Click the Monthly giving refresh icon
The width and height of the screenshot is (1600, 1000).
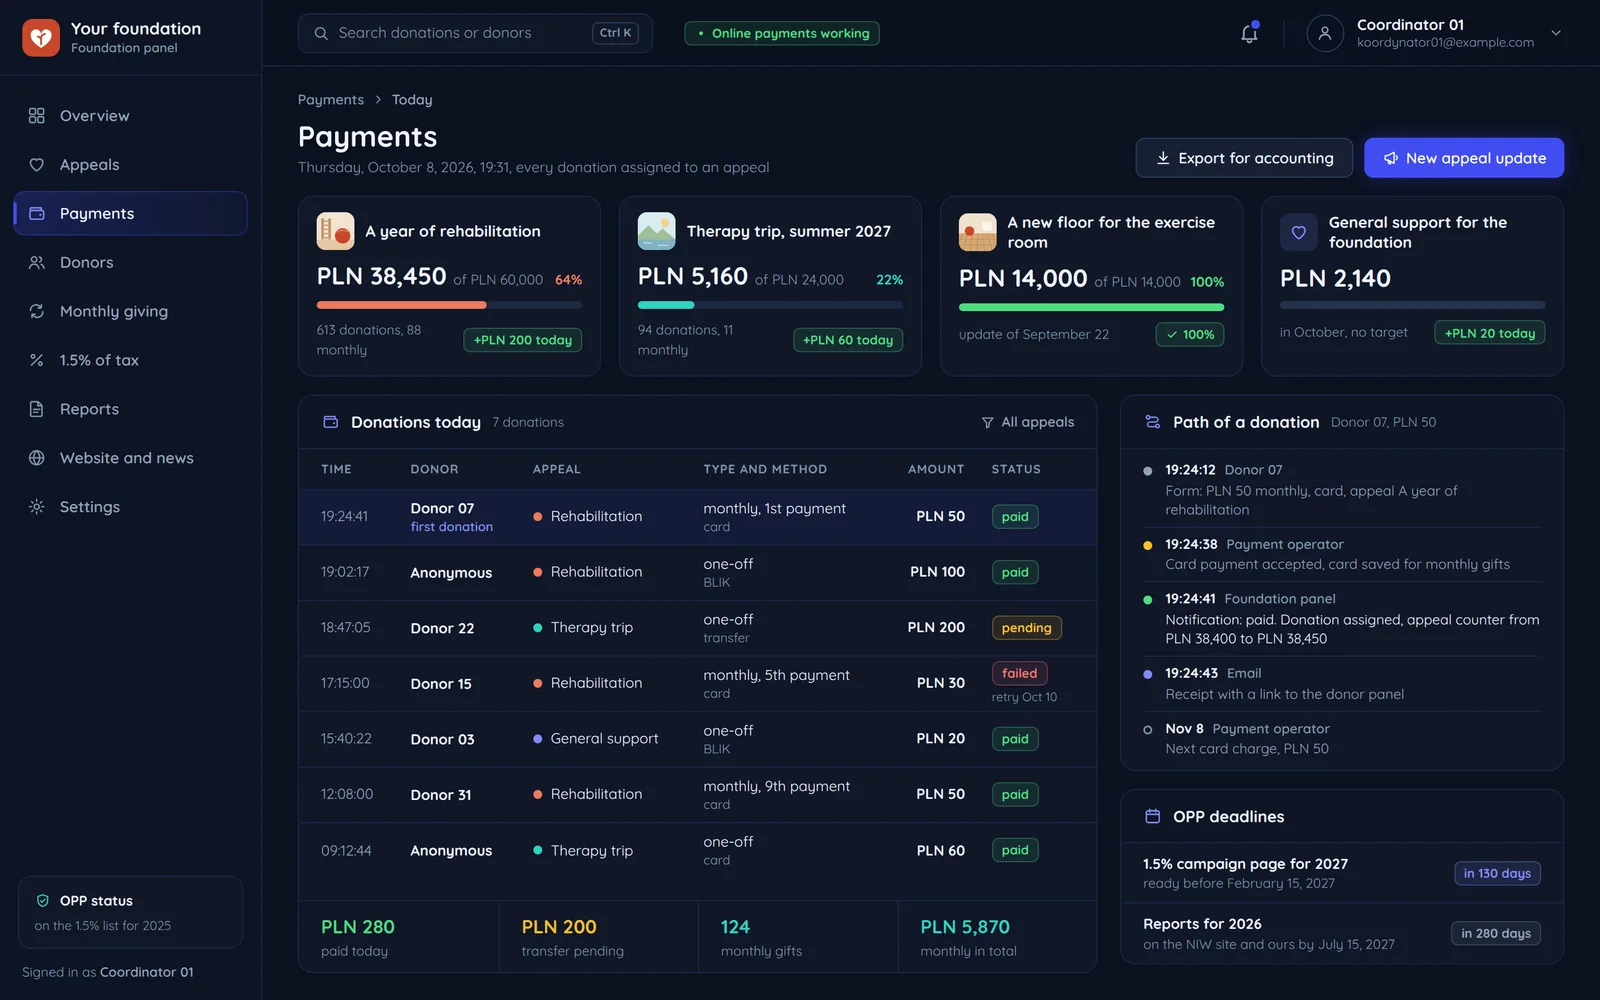pyautogui.click(x=37, y=312)
